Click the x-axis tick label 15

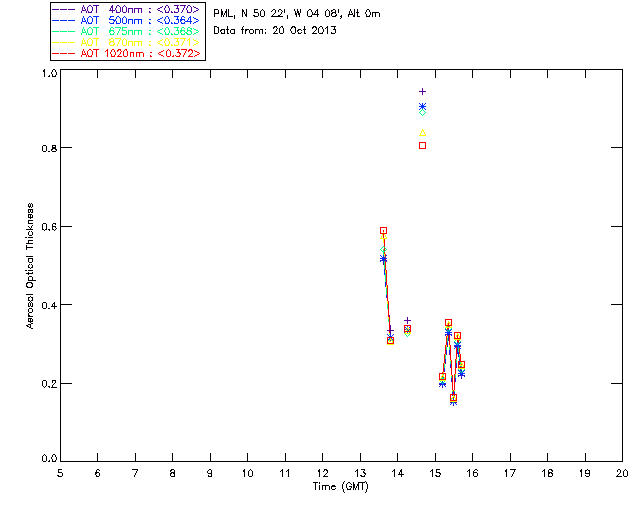(x=435, y=473)
